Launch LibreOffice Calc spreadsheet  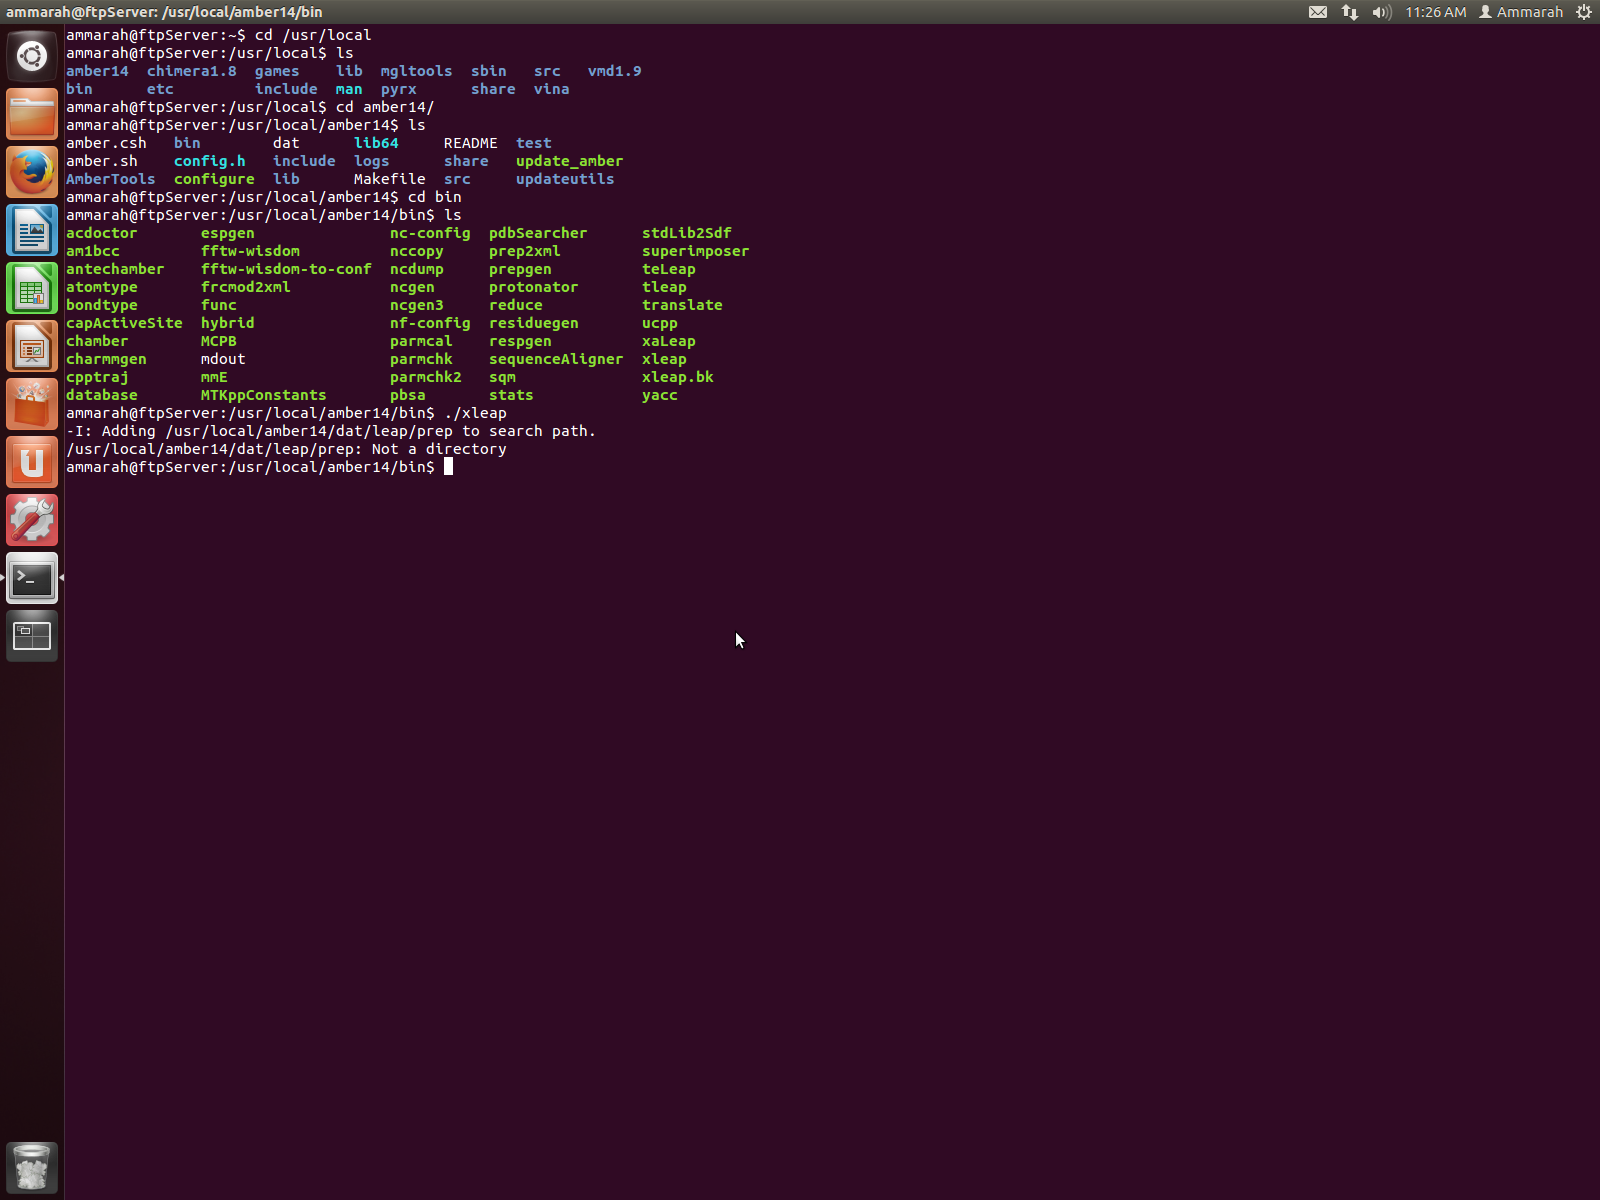(x=32, y=288)
